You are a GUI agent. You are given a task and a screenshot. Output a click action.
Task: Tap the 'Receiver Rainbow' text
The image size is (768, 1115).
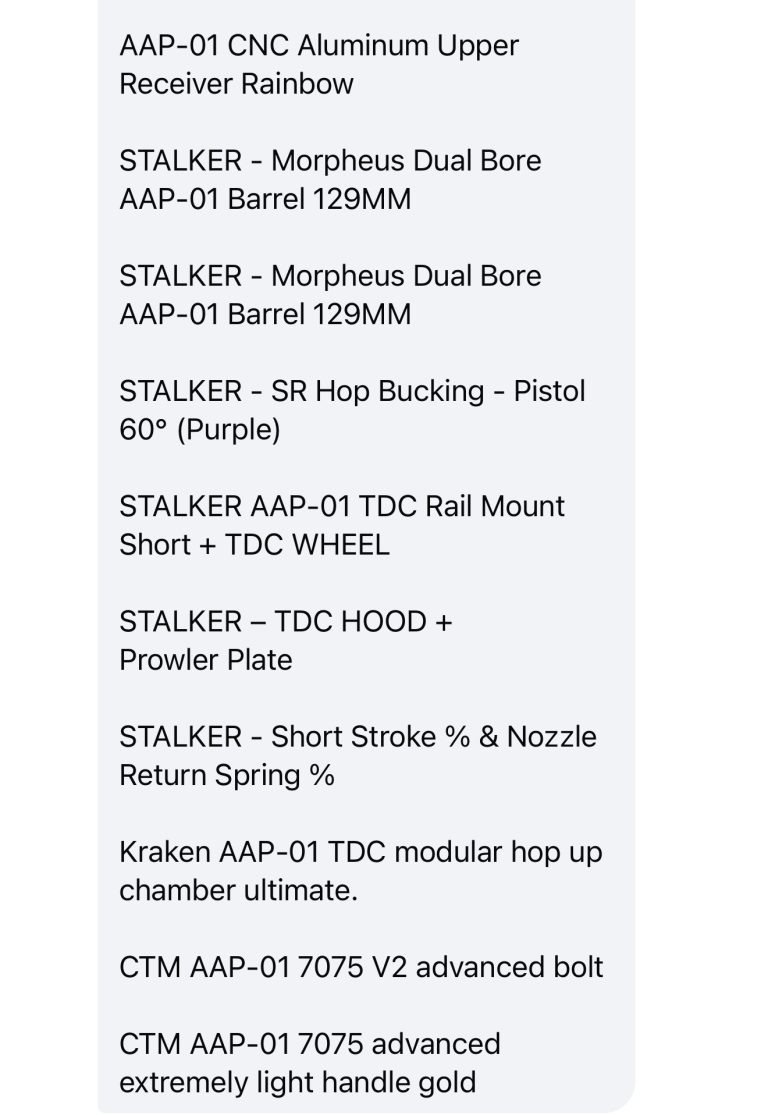click(236, 85)
